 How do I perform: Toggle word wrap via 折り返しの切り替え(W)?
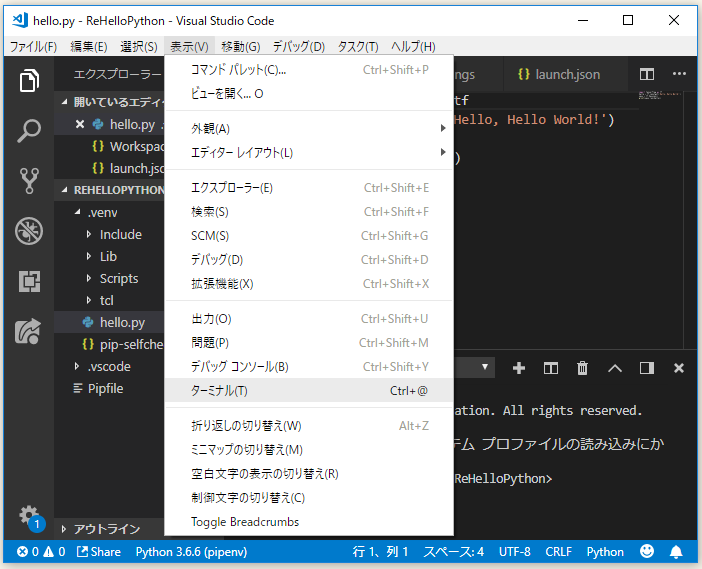coord(309,426)
